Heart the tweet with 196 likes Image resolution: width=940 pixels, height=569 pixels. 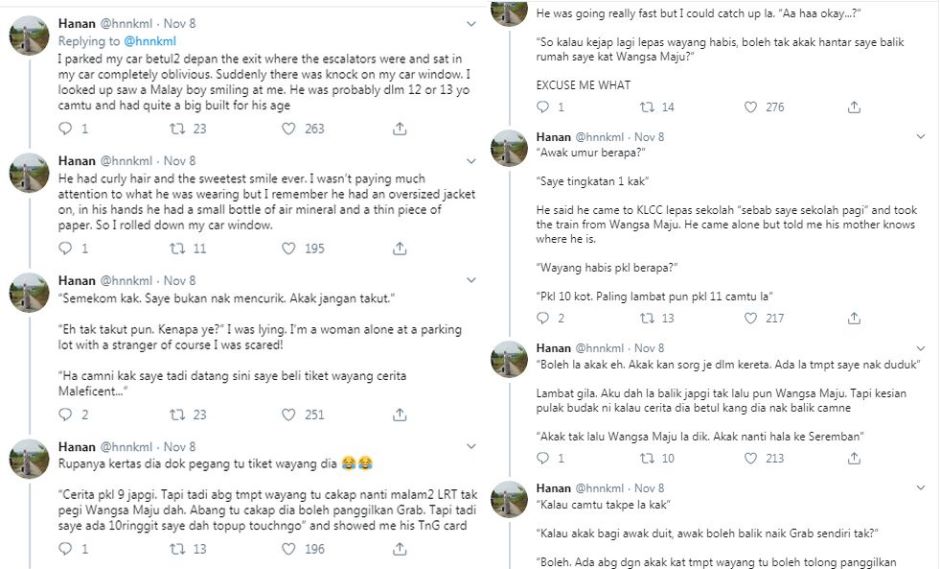click(289, 549)
